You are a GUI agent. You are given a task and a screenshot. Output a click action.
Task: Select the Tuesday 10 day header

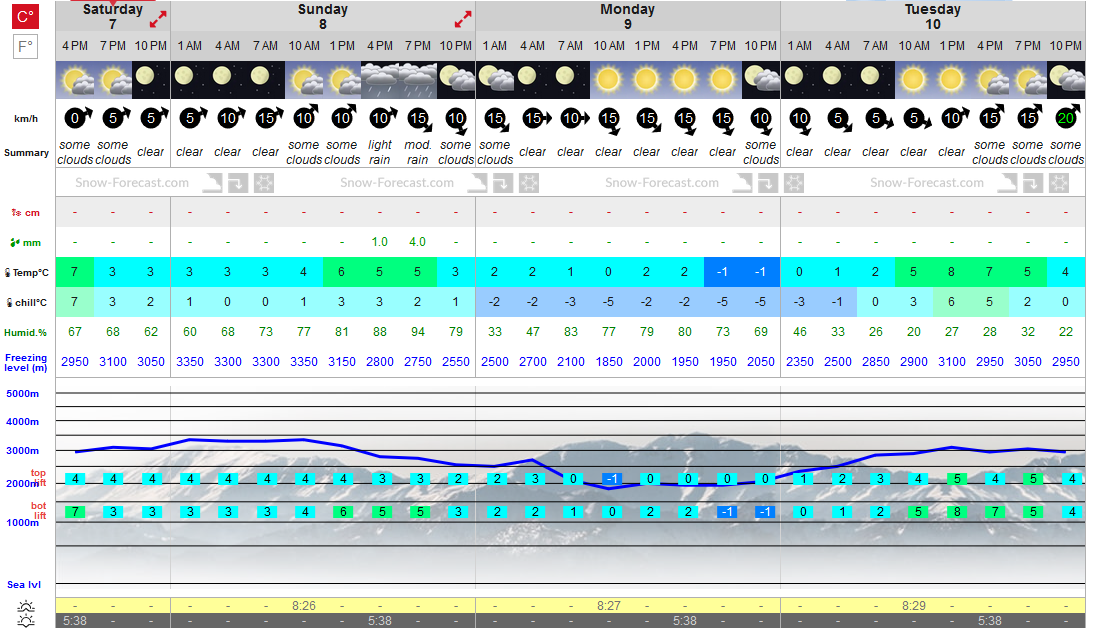[x=933, y=16]
